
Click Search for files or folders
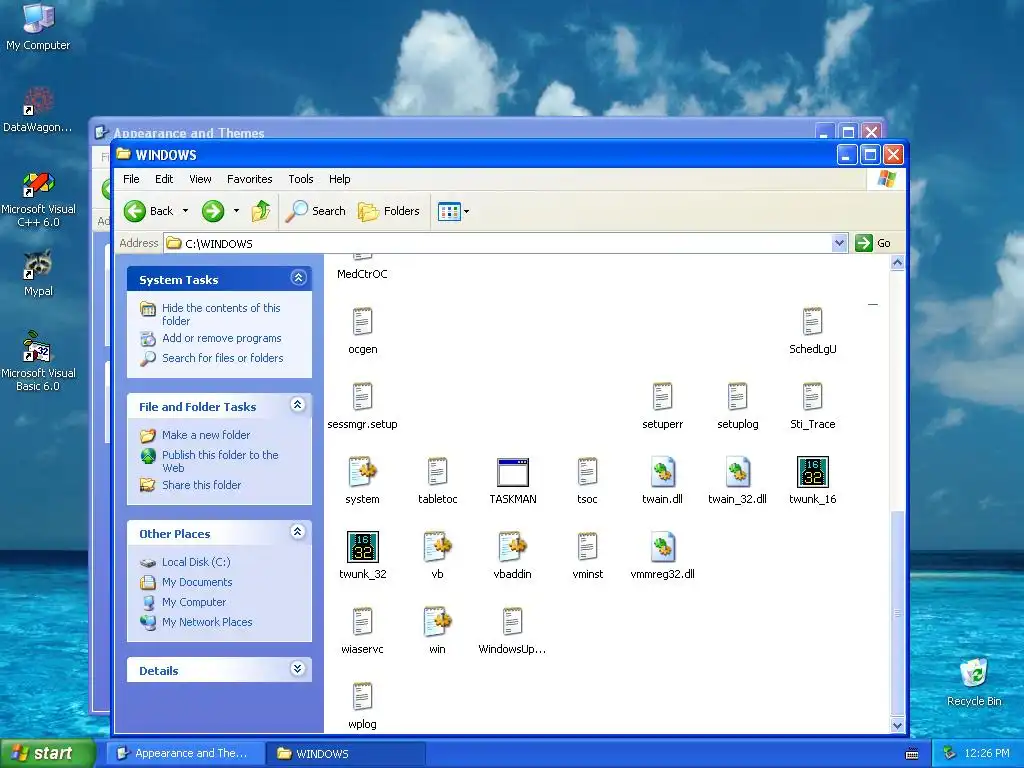(223, 358)
